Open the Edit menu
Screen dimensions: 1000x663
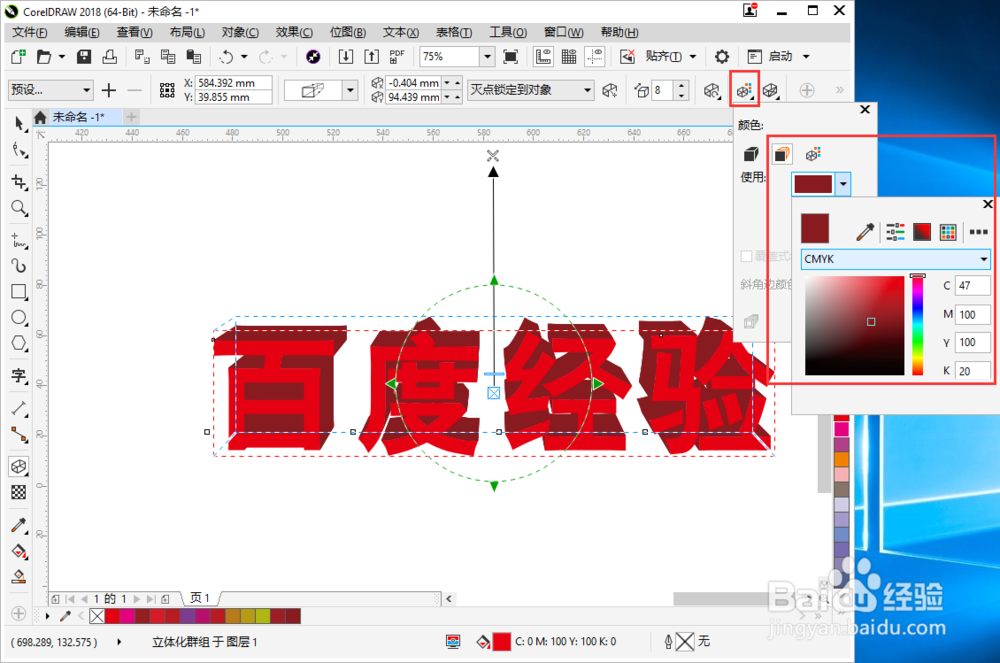(82, 32)
